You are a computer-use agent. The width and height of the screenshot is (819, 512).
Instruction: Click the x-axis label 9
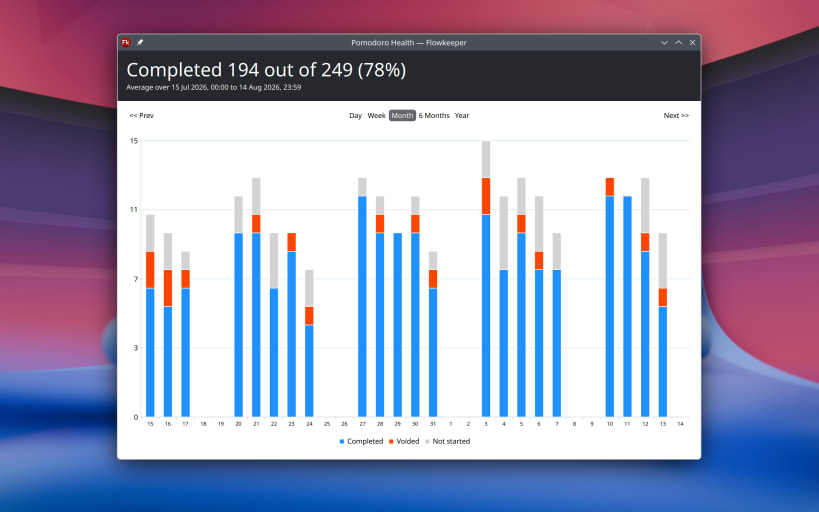[592, 424]
